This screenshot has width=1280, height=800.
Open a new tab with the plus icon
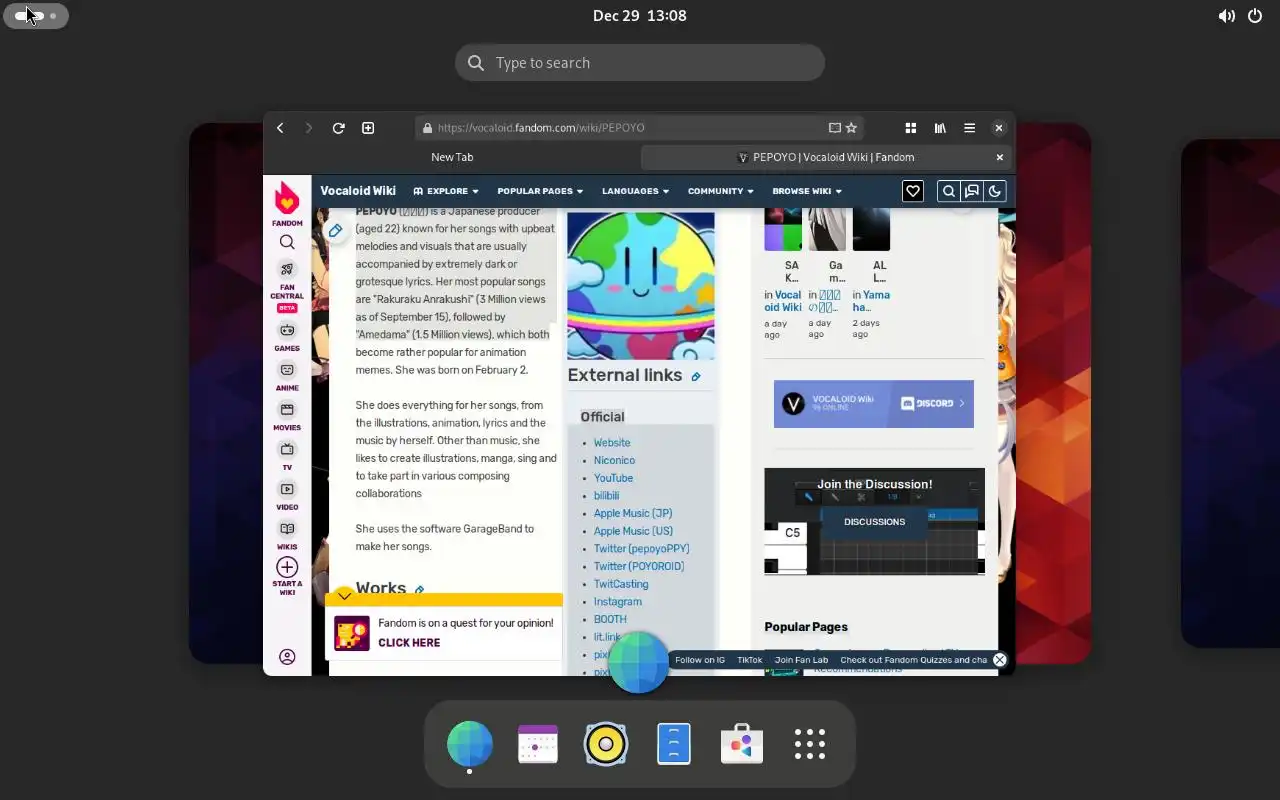(368, 128)
